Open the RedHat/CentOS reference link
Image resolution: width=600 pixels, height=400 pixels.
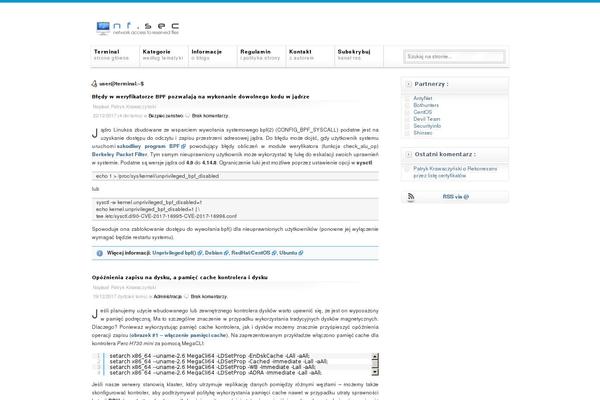253,253
